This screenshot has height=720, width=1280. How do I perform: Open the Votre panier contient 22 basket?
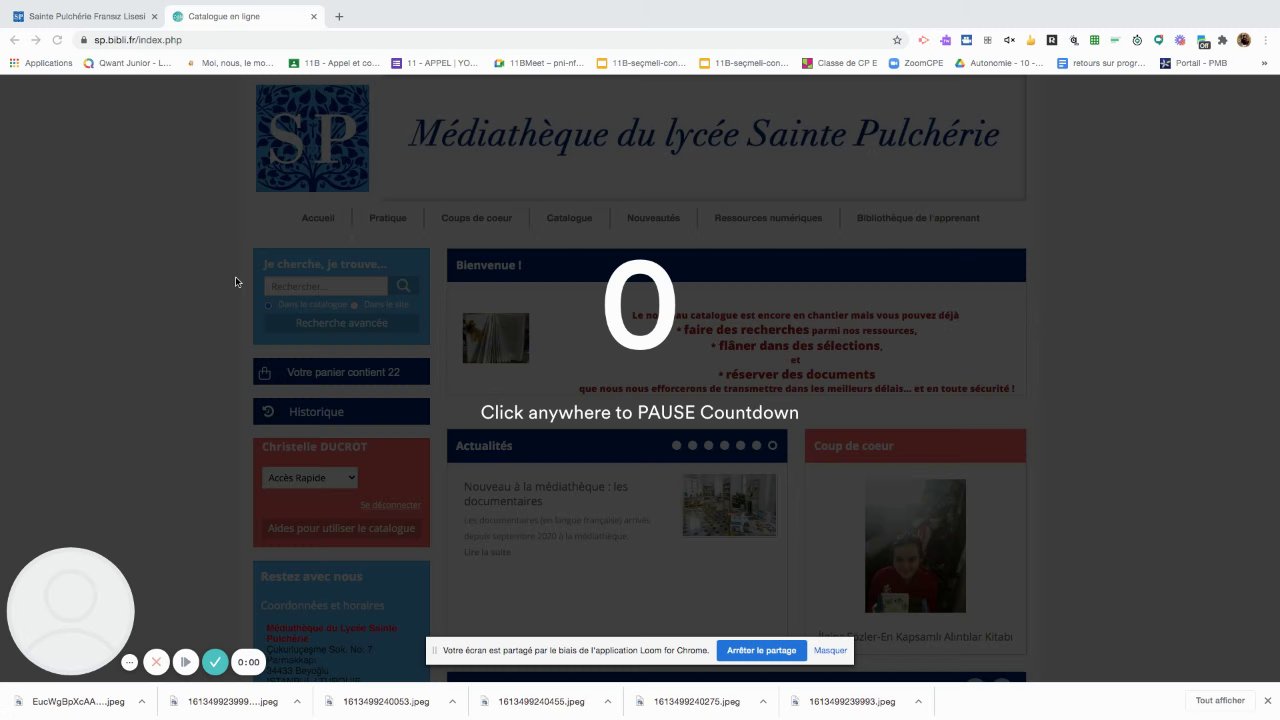coord(341,372)
